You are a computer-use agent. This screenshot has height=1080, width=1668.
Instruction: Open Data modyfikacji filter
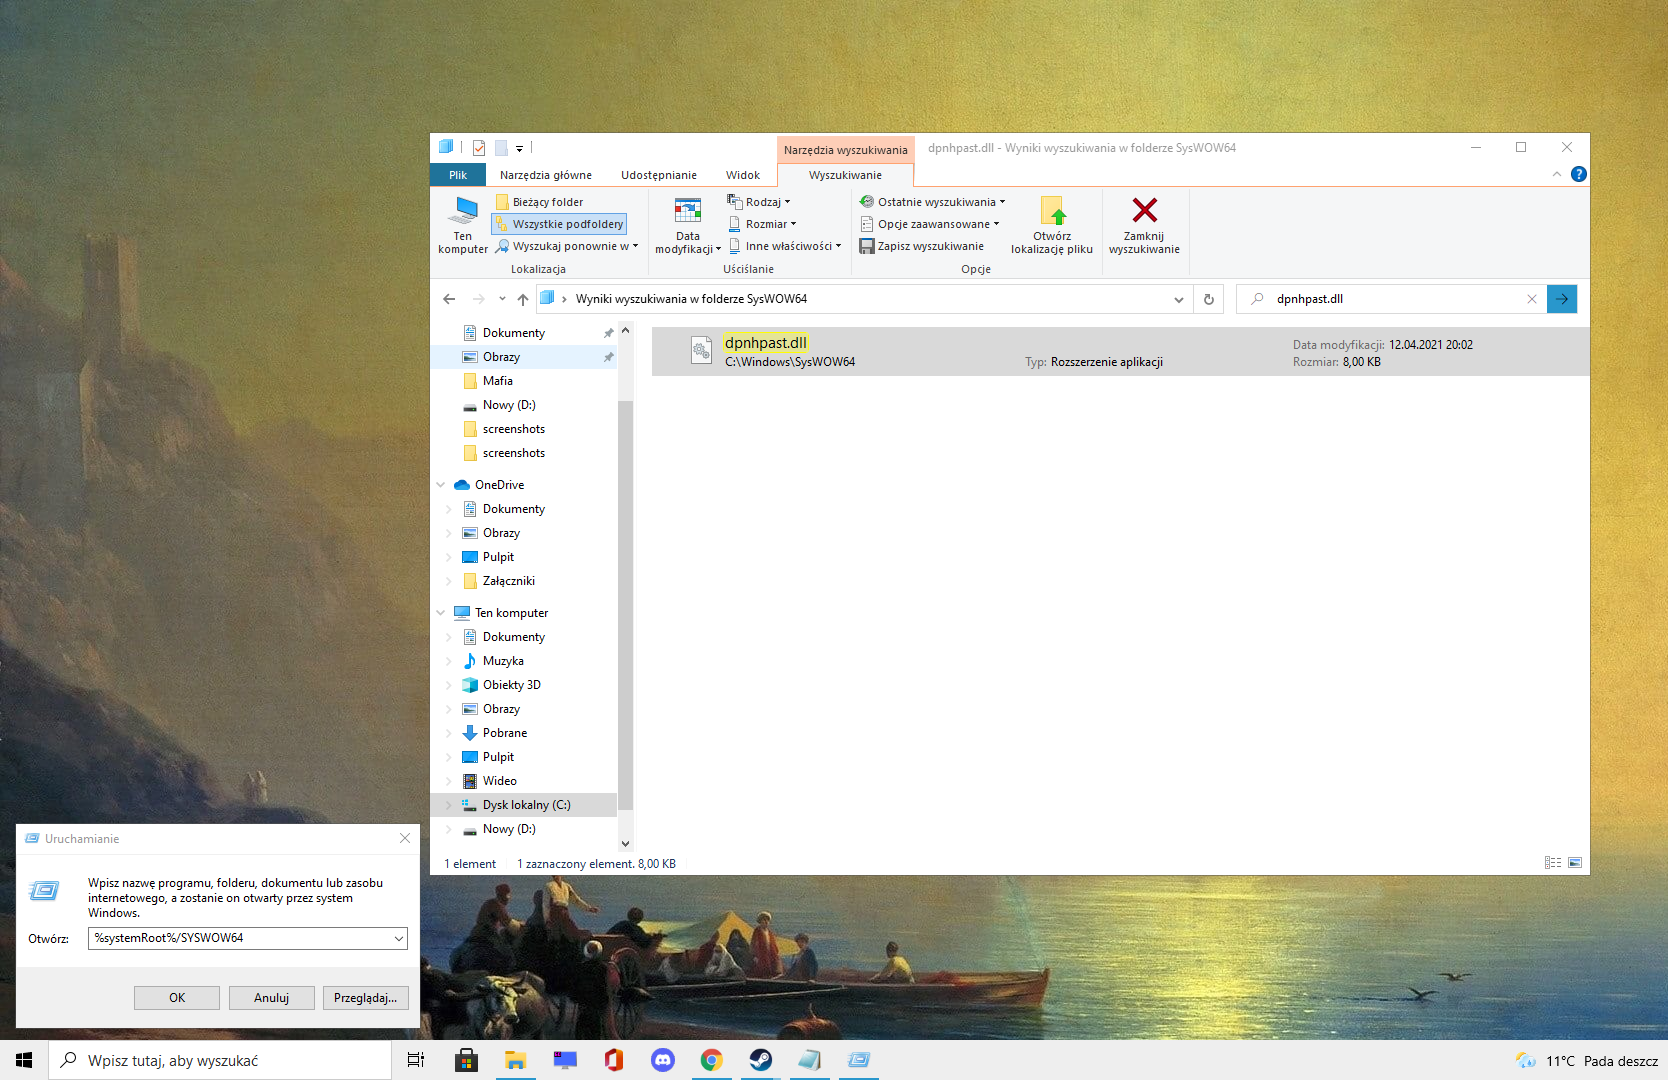click(x=688, y=224)
